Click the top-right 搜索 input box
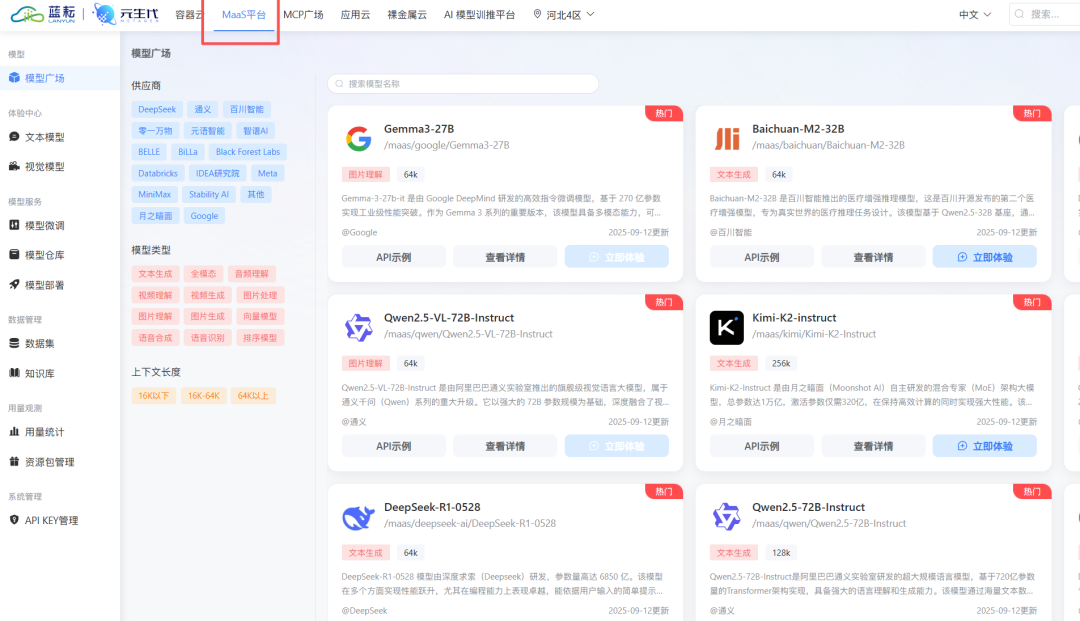This screenshot has width=1080, height=621. tap(1045, 14)
